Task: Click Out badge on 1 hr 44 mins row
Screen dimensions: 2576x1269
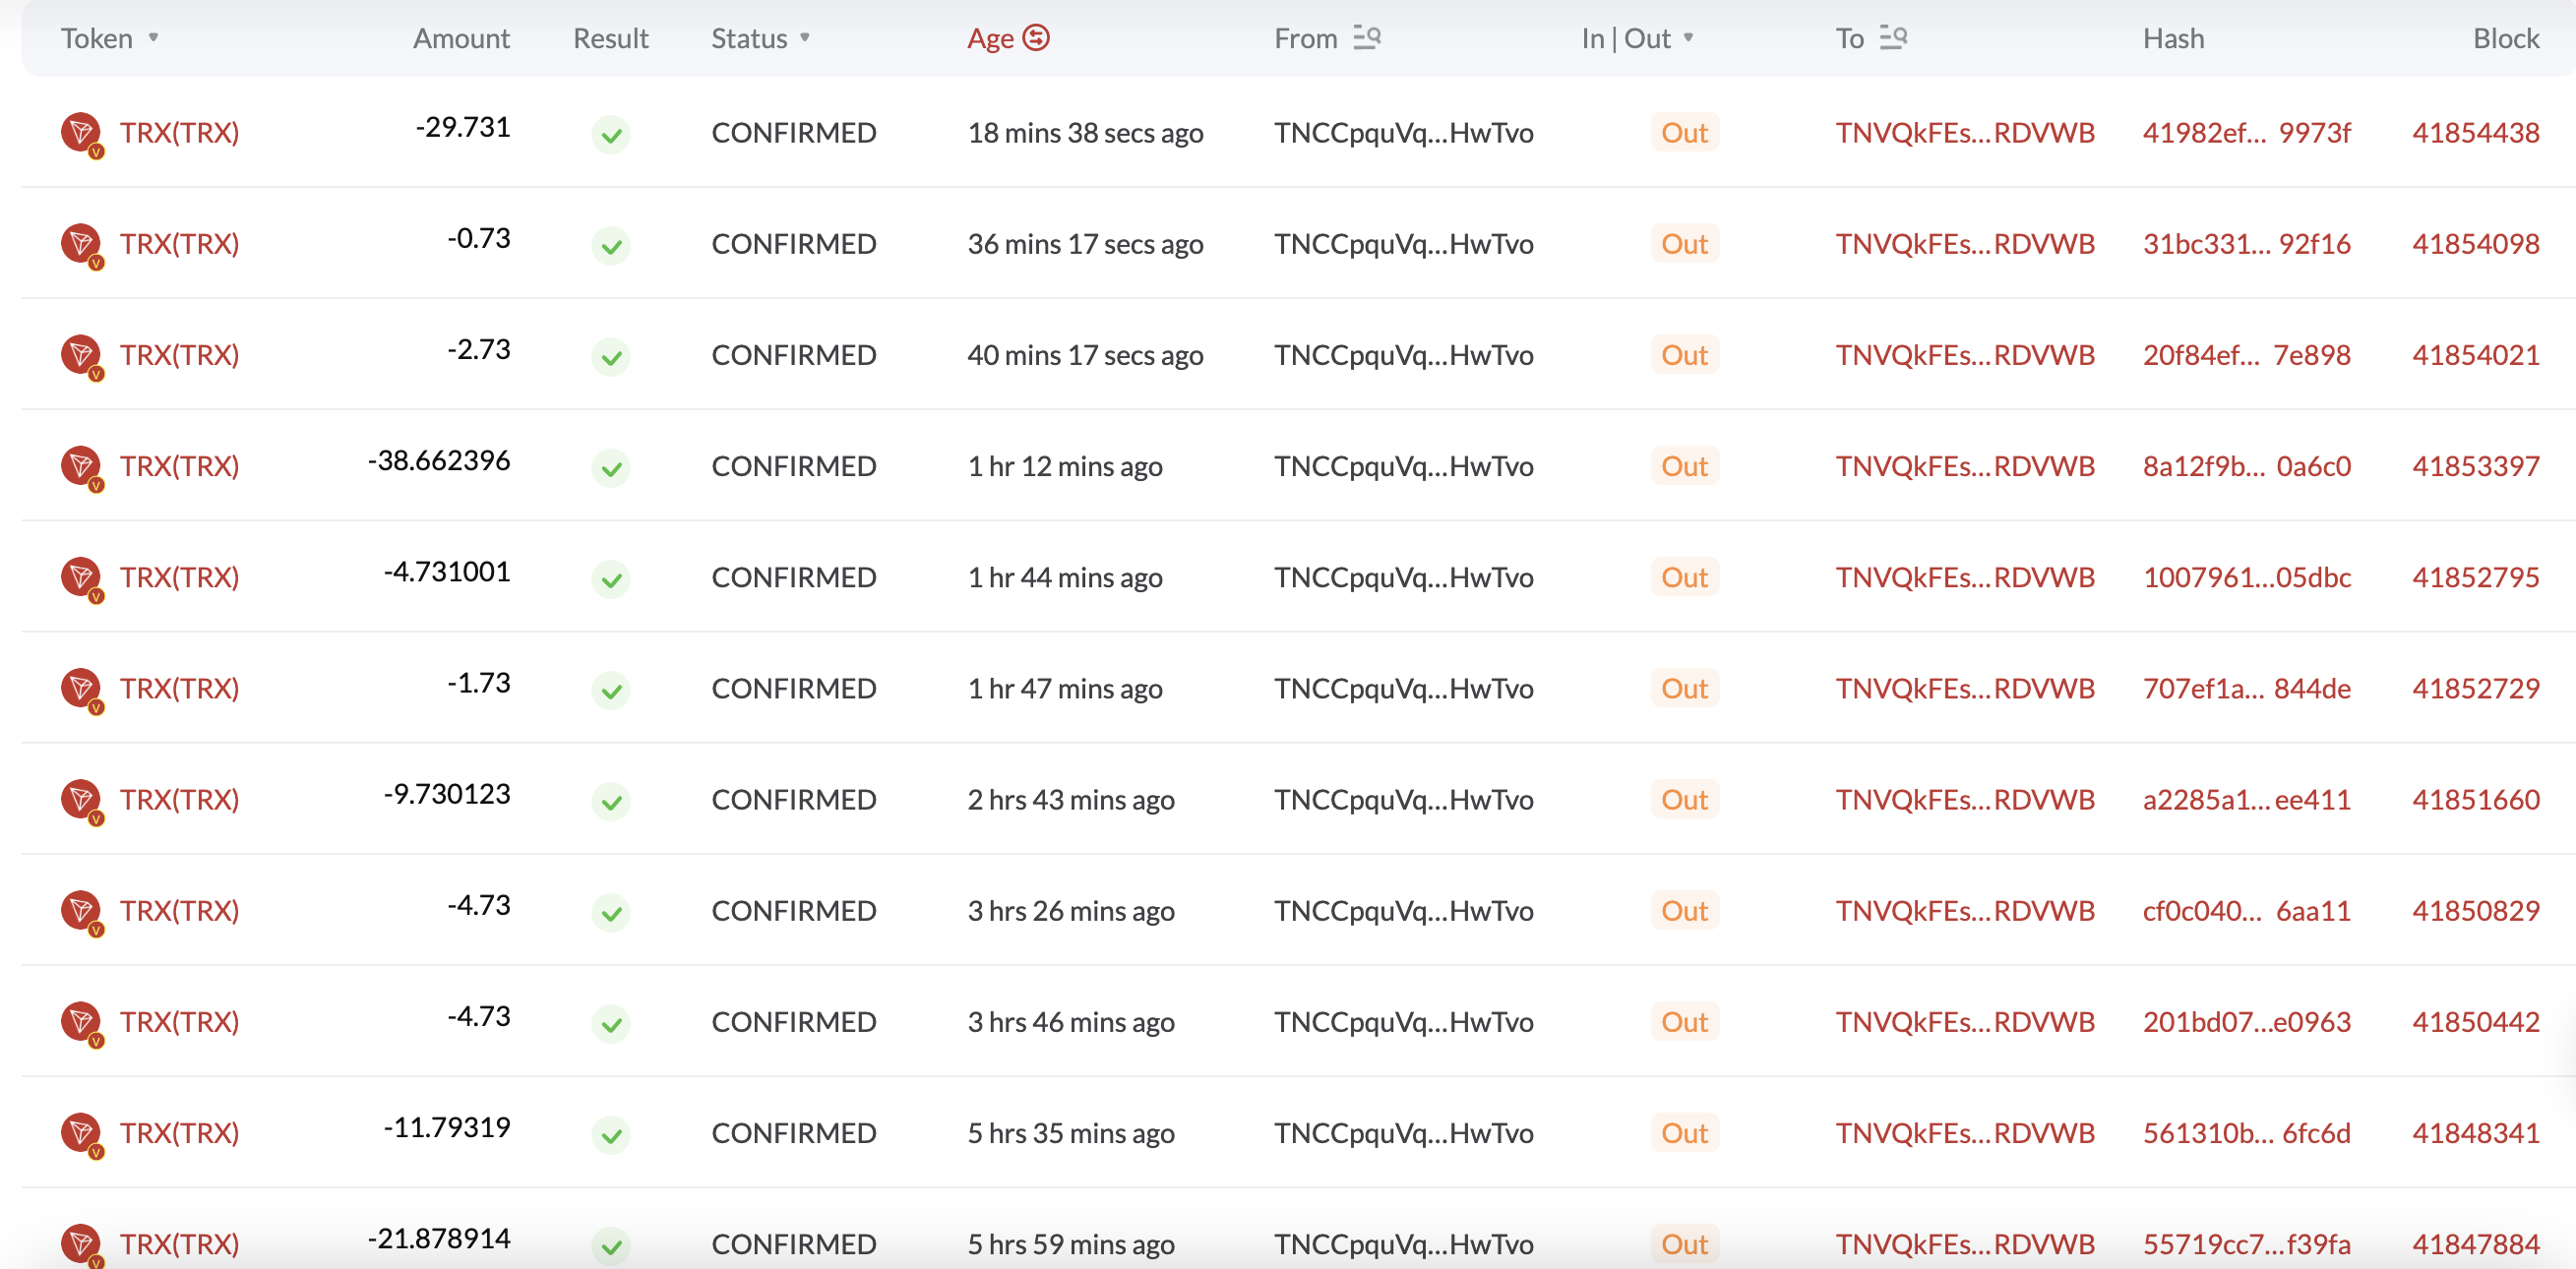Action: click(1684, 577)
